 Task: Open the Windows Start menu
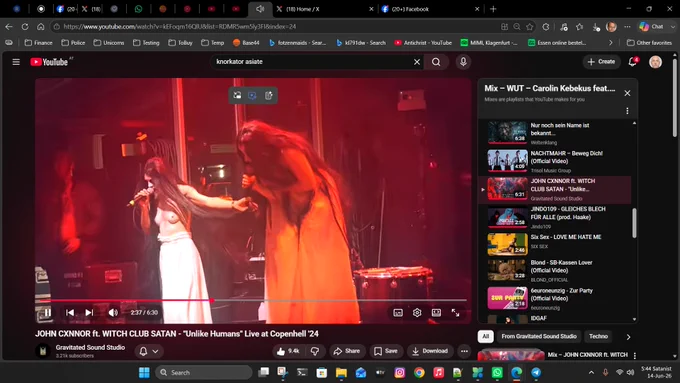pyautogui.click(x=144, y=373)
